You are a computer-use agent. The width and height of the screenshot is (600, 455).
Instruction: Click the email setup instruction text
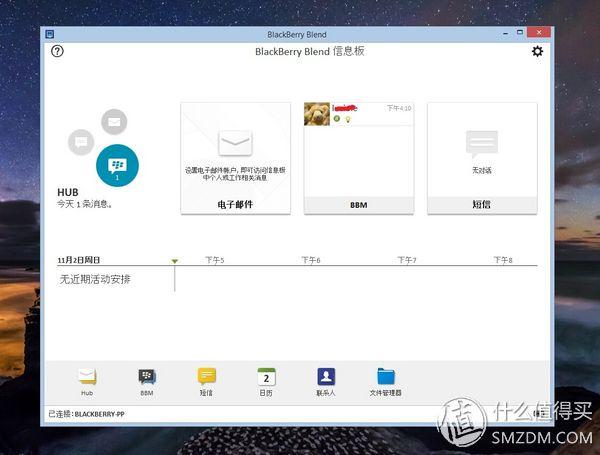[235, 174]
